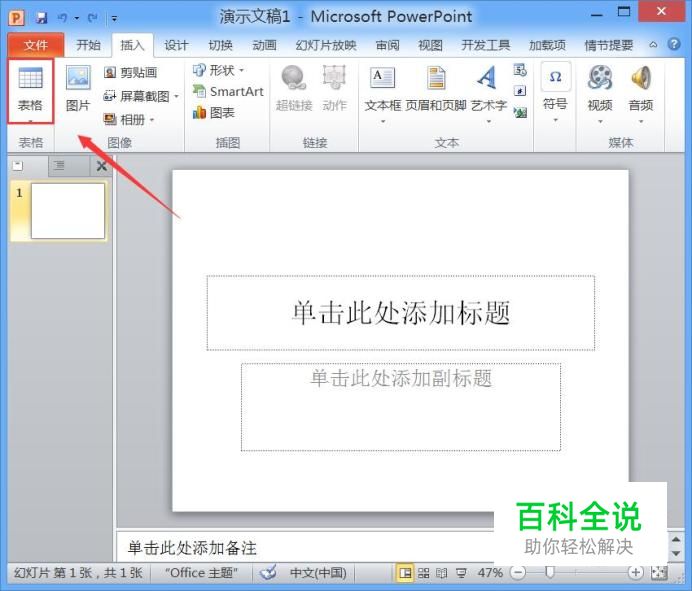Switch to the View (视图) tab
This screenshot has height=591, width=692.
[x=430, y=45]
